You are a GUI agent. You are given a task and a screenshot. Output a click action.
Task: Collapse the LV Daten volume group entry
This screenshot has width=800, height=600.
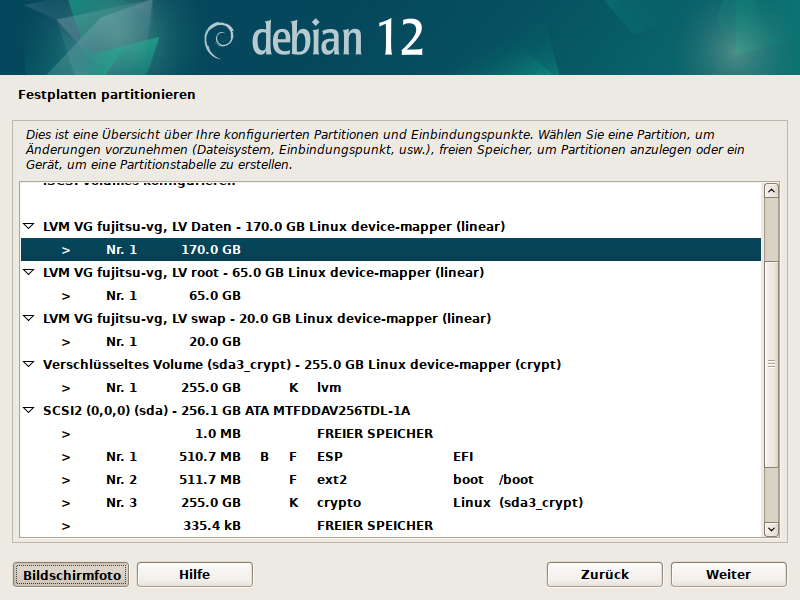tap(28, 227)
